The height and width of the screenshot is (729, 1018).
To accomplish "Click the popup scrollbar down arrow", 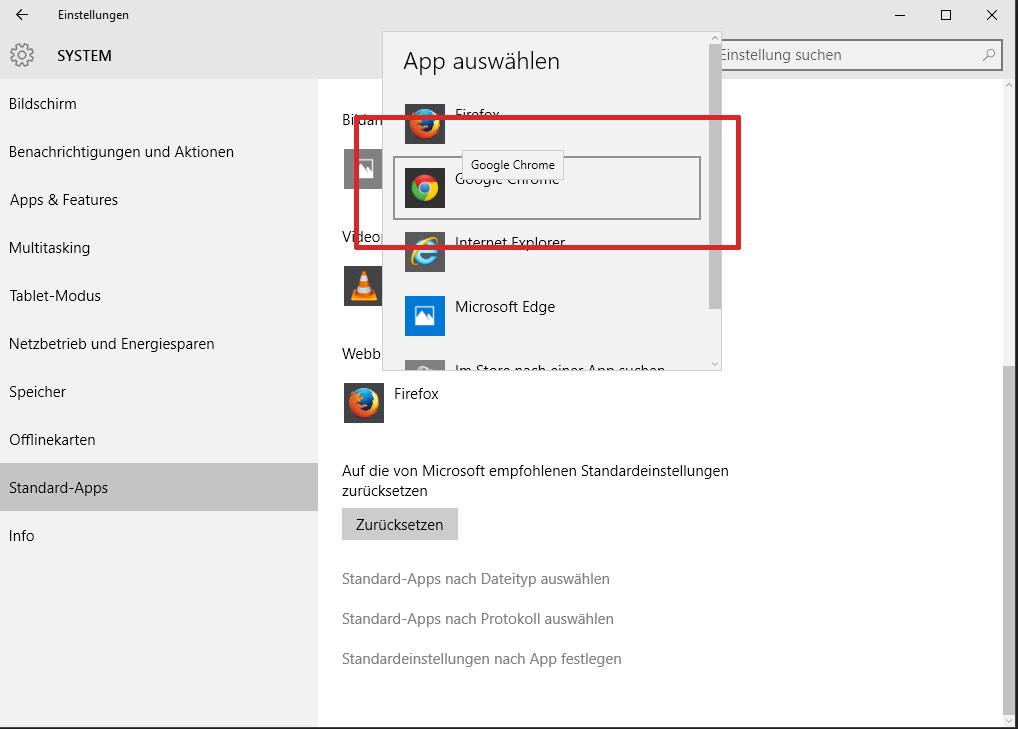I will [715, 364].
